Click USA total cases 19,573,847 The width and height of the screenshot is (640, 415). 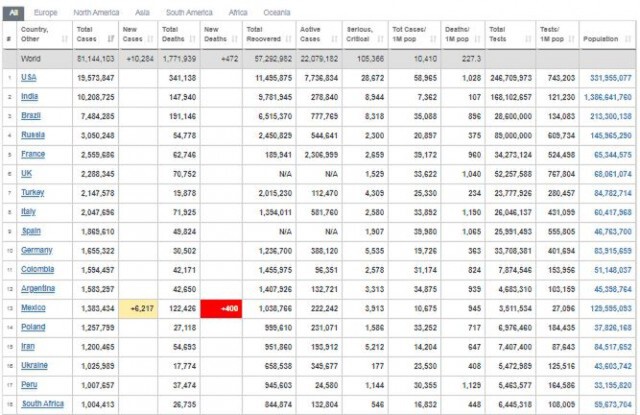pos(96,78)
